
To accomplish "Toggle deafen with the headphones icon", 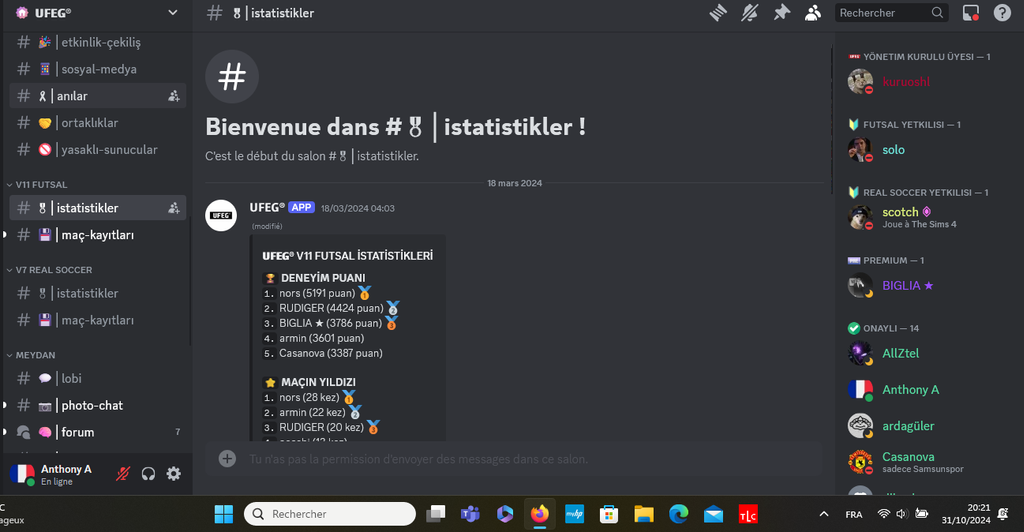I will 148,474.
